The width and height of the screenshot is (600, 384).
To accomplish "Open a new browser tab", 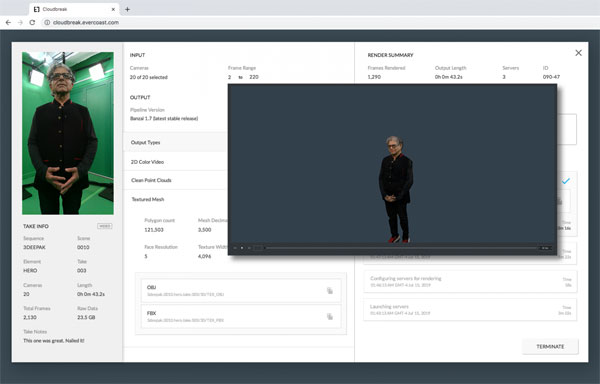I will pos(127,9).
